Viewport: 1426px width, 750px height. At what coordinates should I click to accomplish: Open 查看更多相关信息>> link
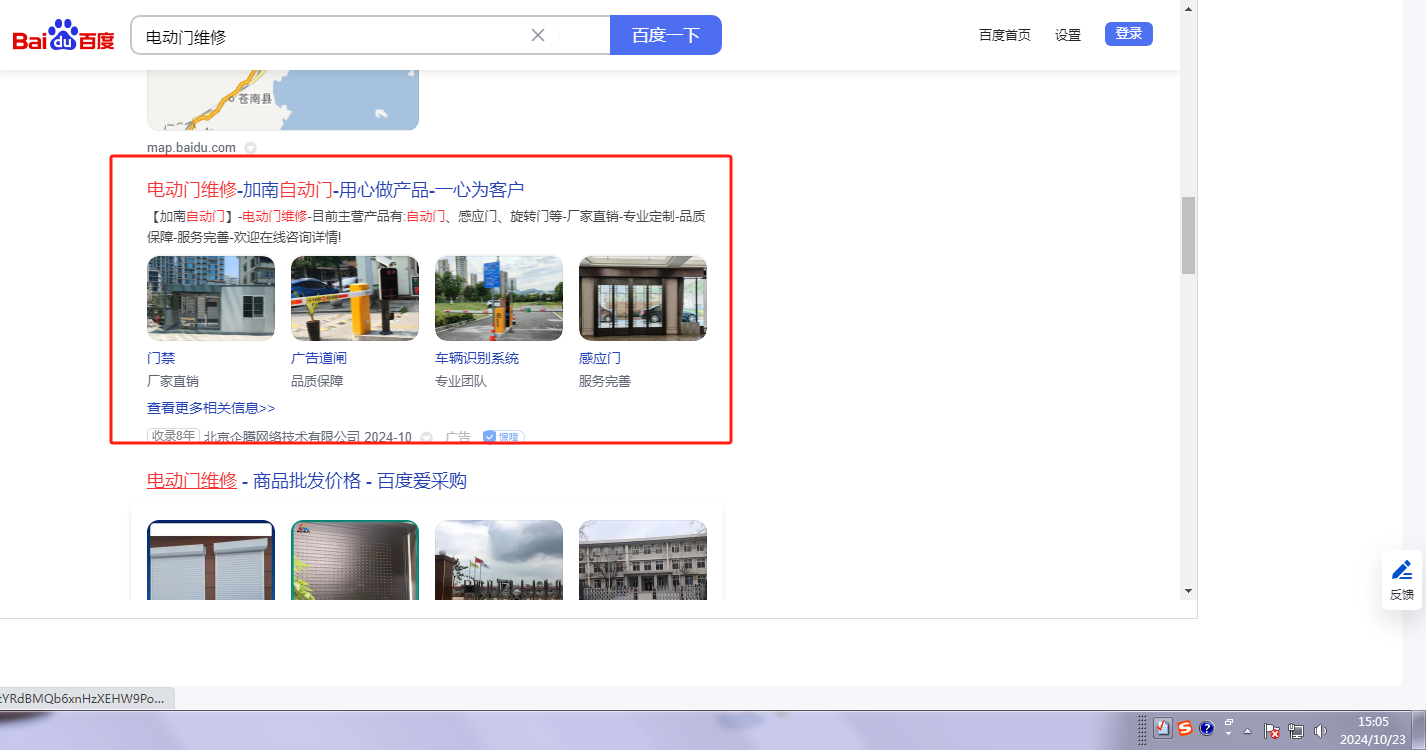[x=211, y=408]
